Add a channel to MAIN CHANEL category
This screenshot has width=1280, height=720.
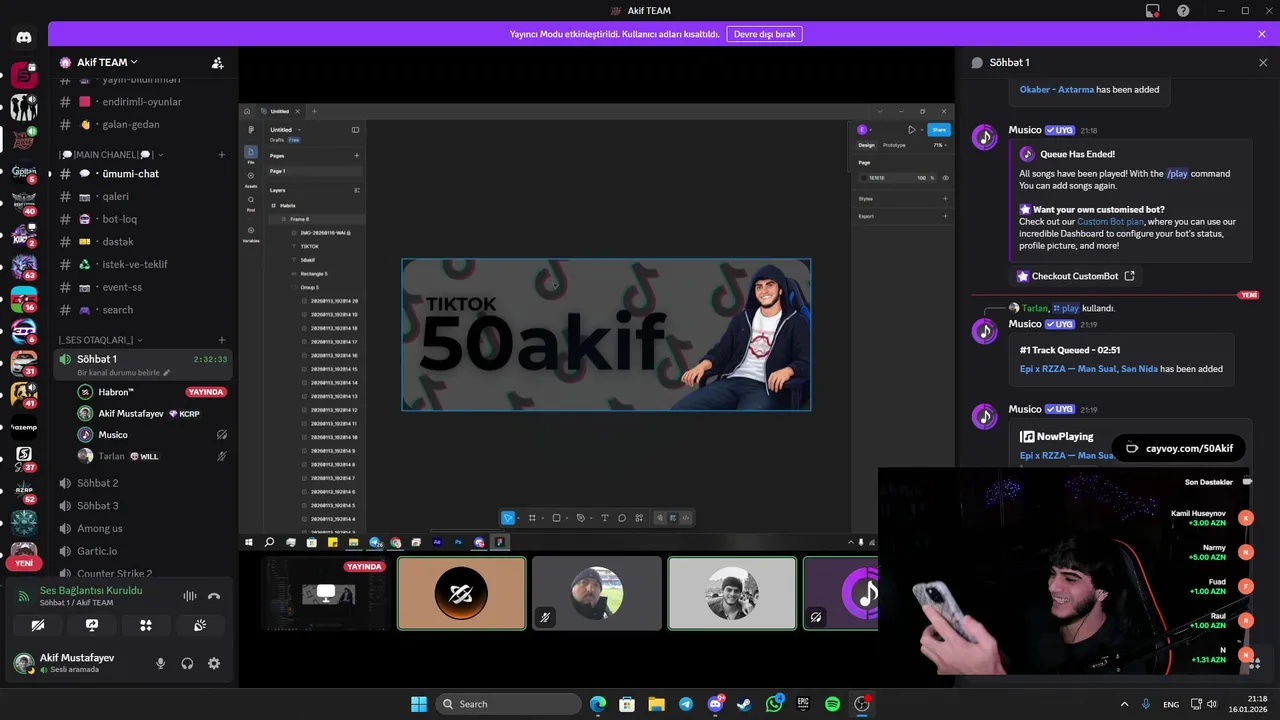[x=222, y=155]
